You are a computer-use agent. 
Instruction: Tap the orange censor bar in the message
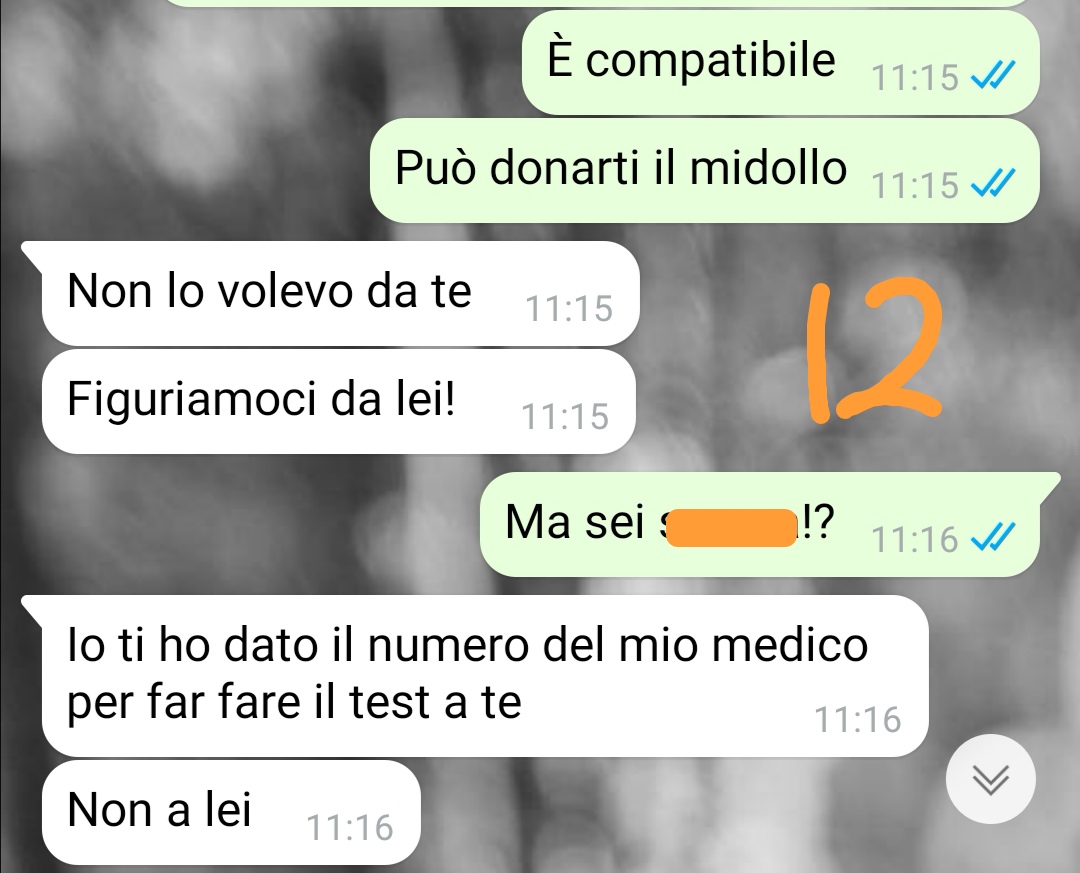pos(731,527)
